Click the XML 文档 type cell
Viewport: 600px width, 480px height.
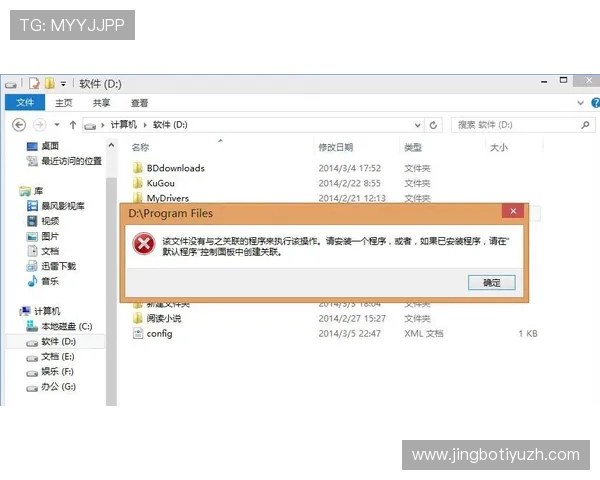click(x=424, y=334)
